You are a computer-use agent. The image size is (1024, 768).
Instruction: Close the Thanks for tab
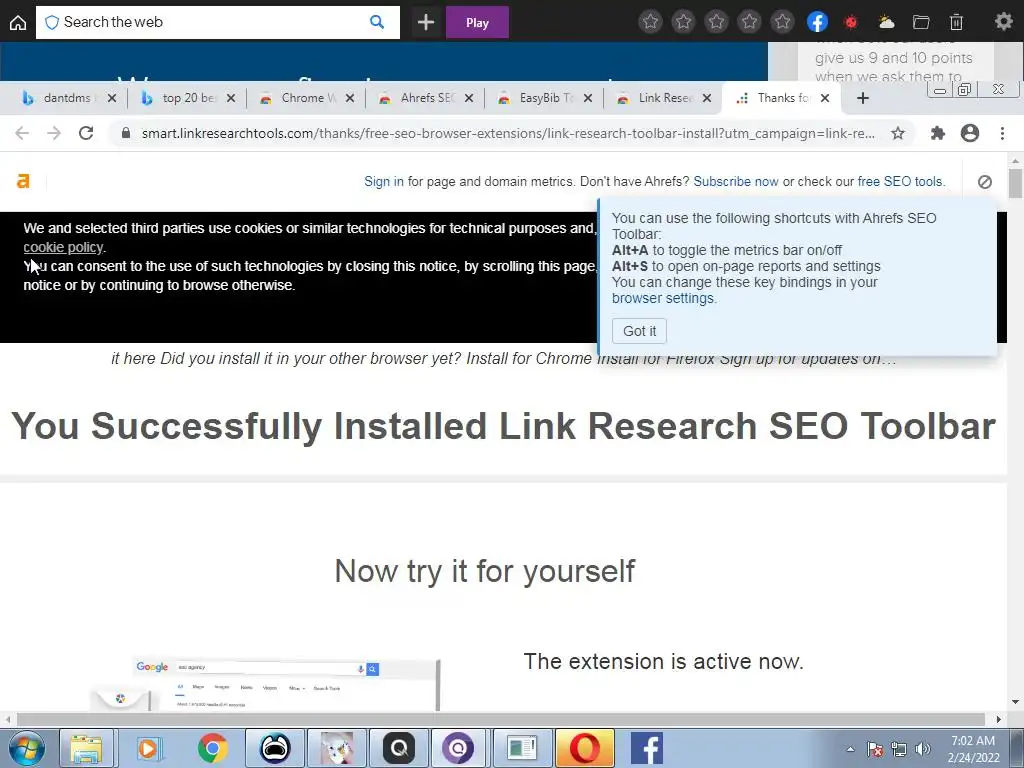(825, 98)
